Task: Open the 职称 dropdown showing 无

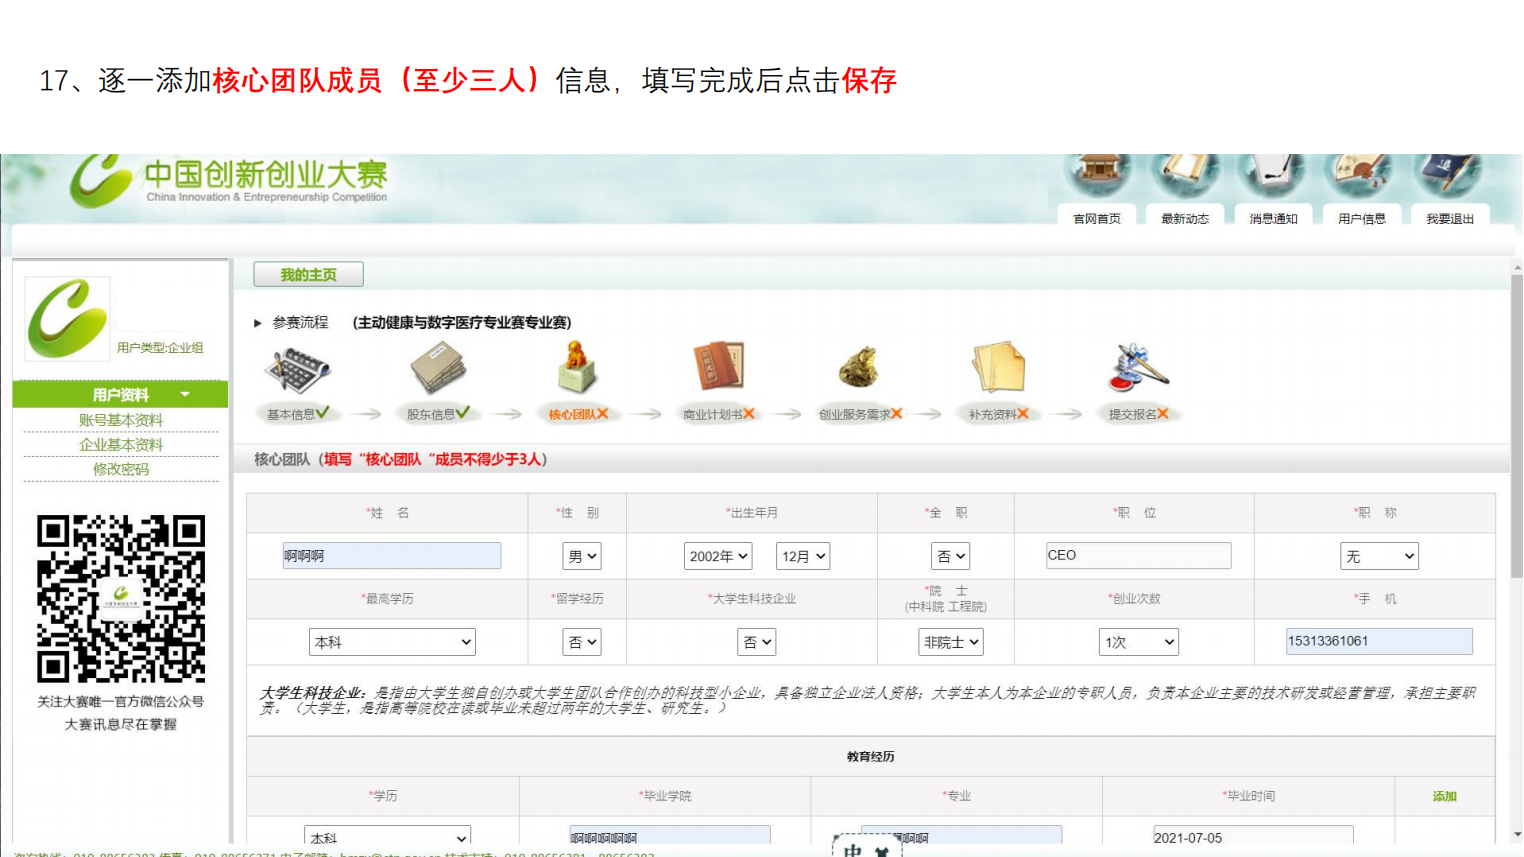Action: click(x=1379, y=556)
